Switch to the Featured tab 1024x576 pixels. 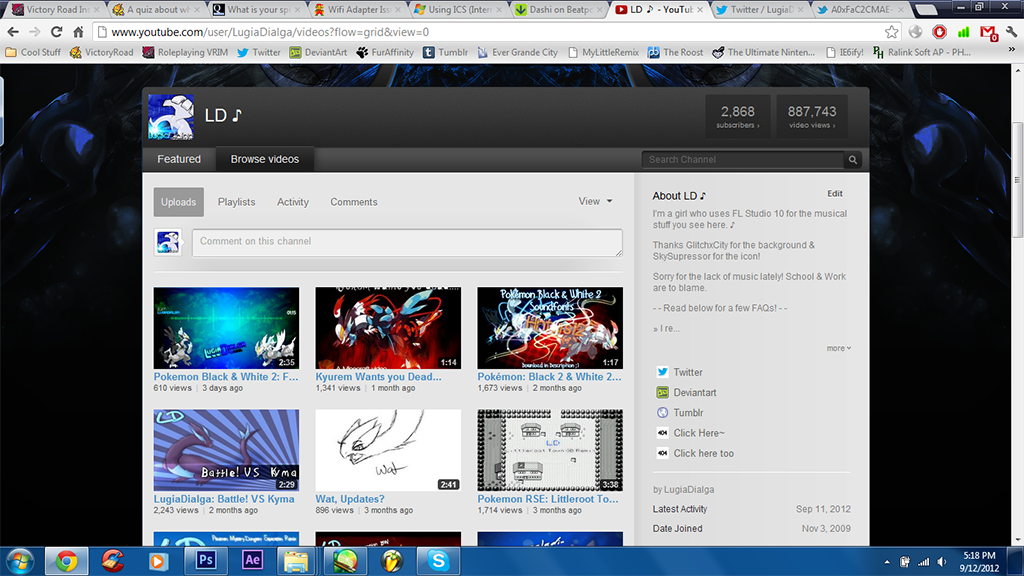pyautogui.click(x=179, y=159)
